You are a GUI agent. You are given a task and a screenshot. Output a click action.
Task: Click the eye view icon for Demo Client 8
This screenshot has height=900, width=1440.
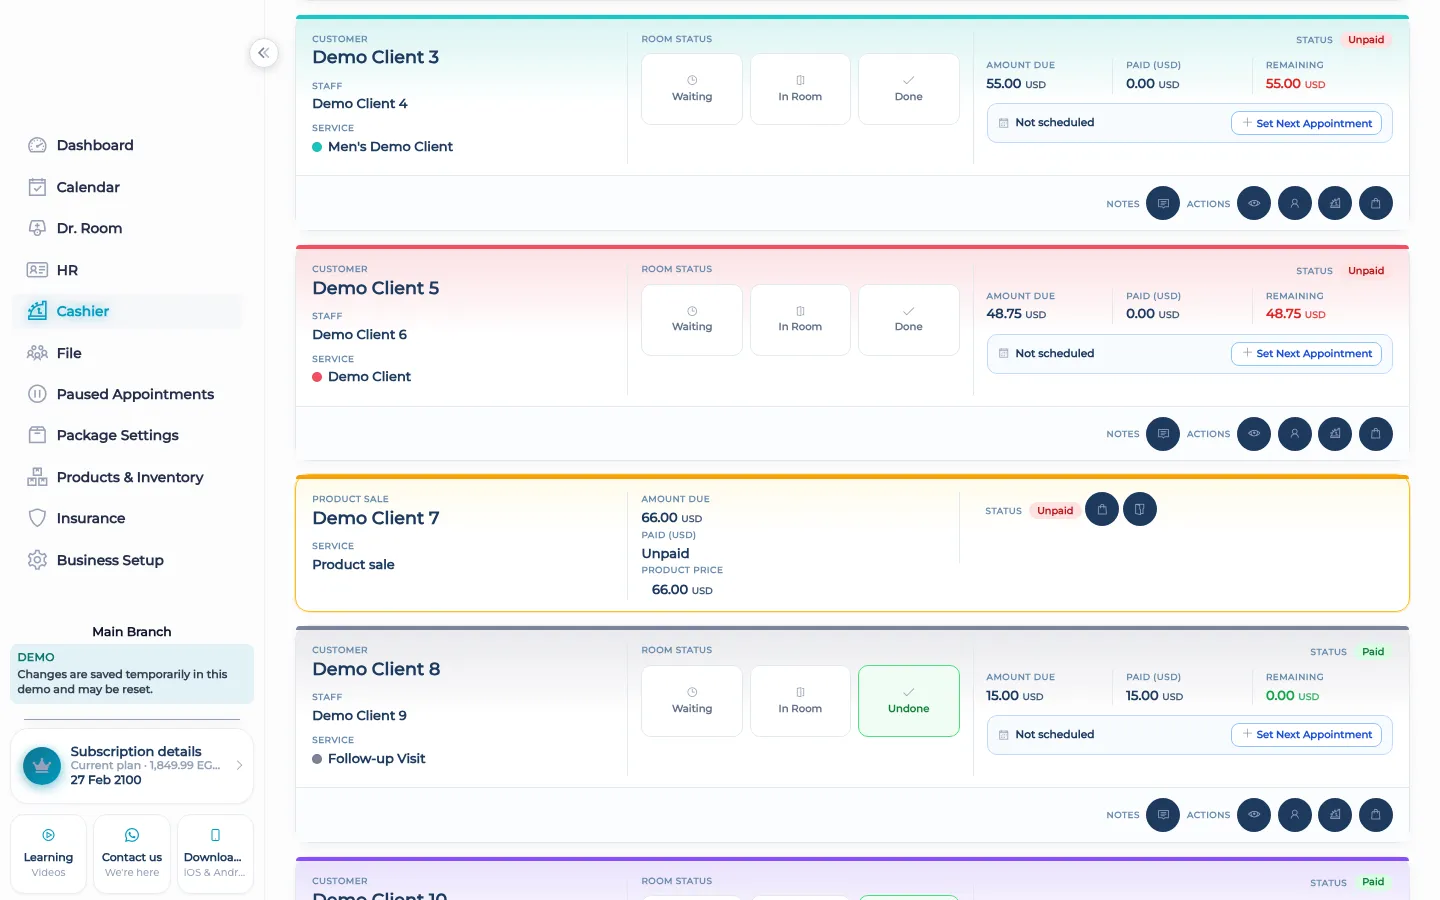click(x=1254, y=815)
